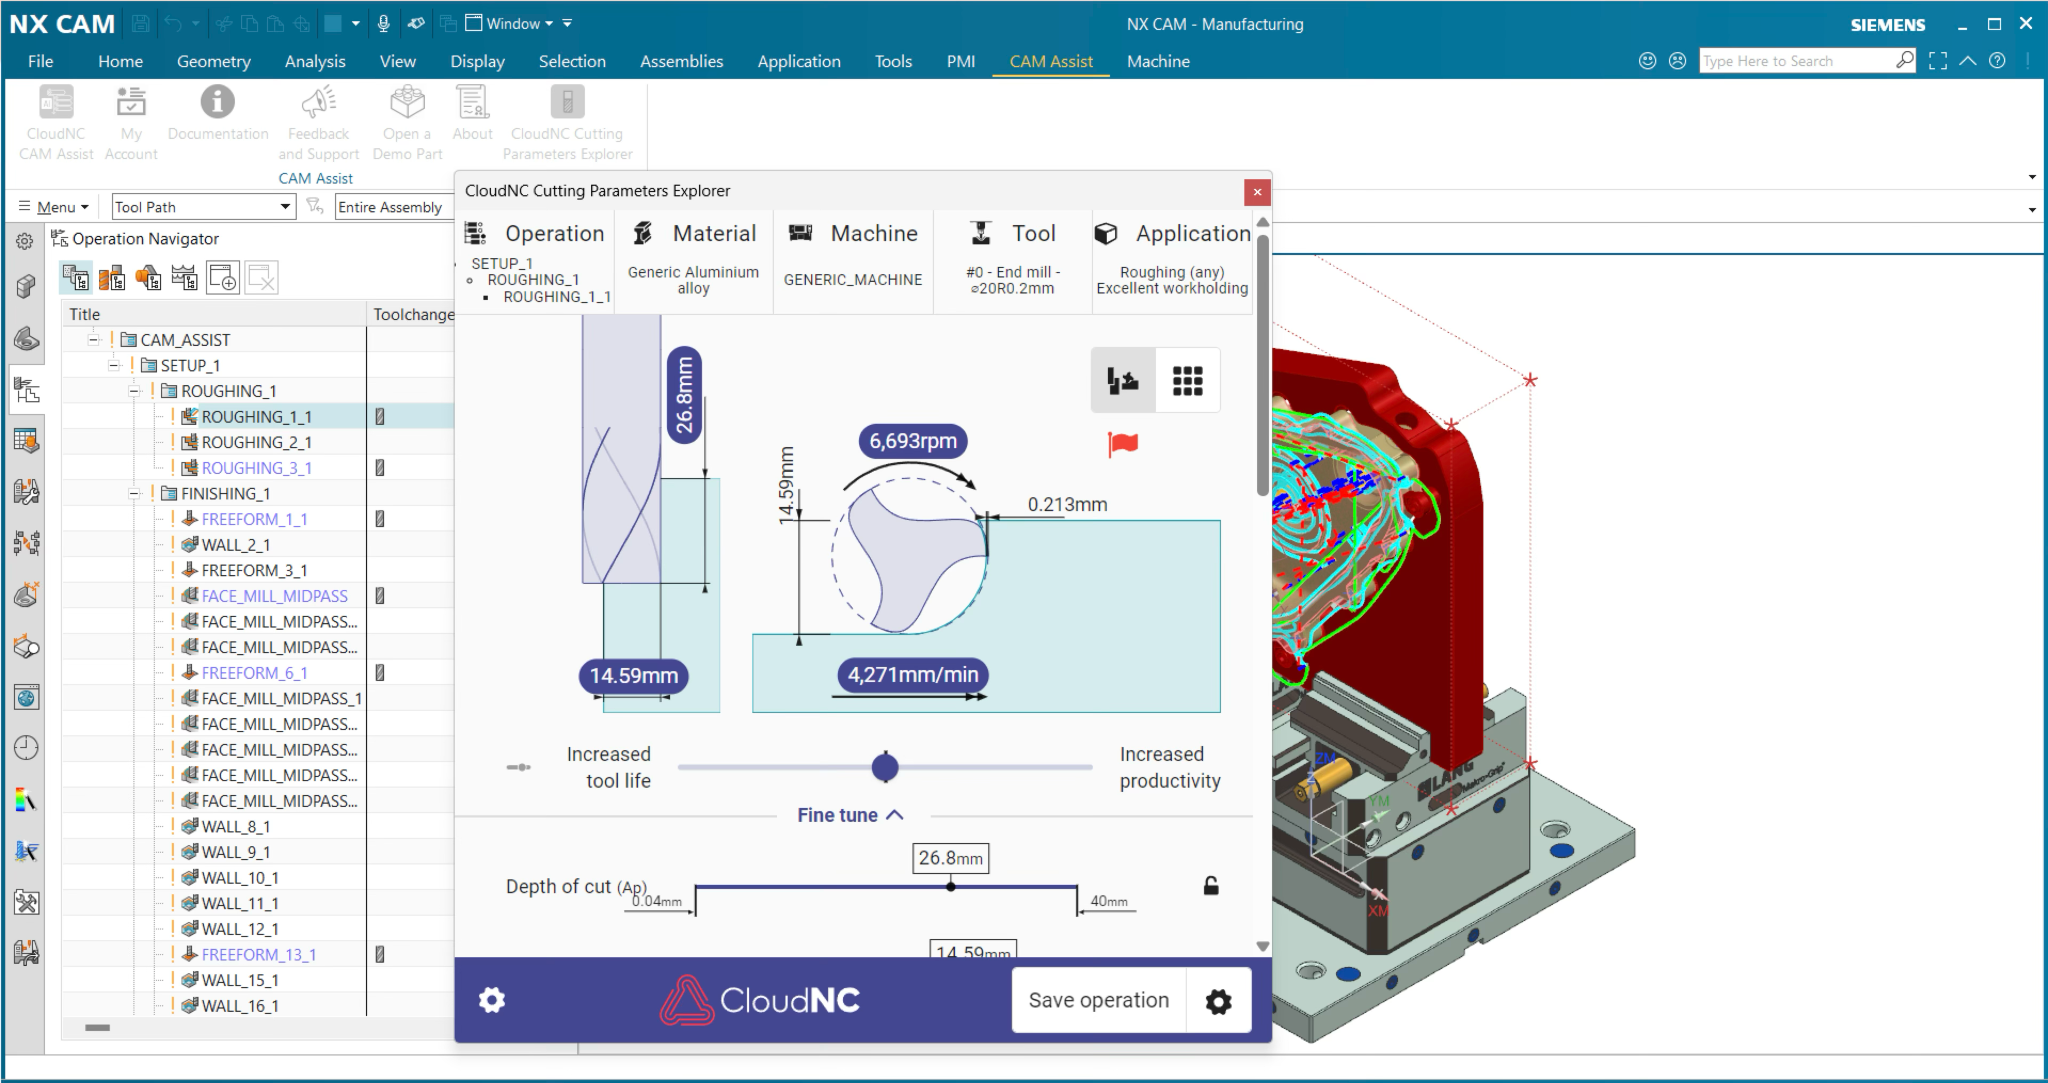Select WALL_2_1 operation in navigator

(236, 545)
